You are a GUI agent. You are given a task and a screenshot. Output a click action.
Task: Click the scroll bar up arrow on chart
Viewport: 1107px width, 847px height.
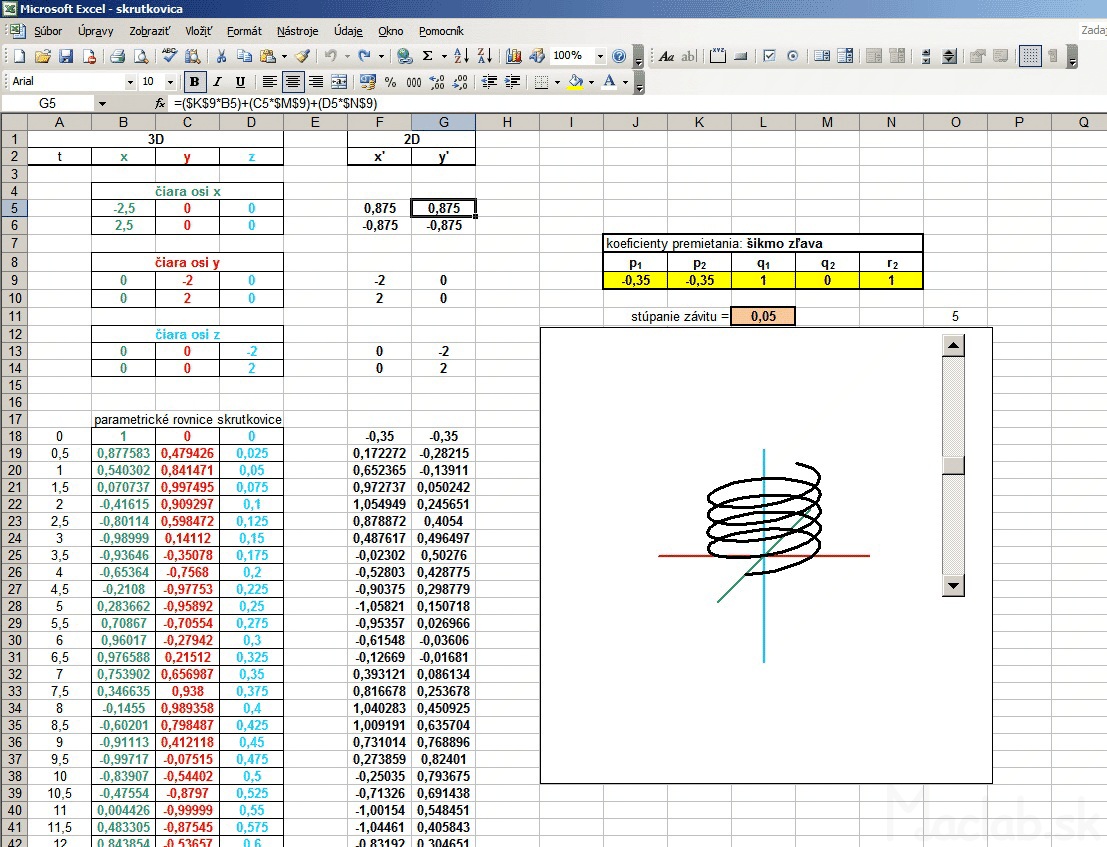(x=953, y=346)
